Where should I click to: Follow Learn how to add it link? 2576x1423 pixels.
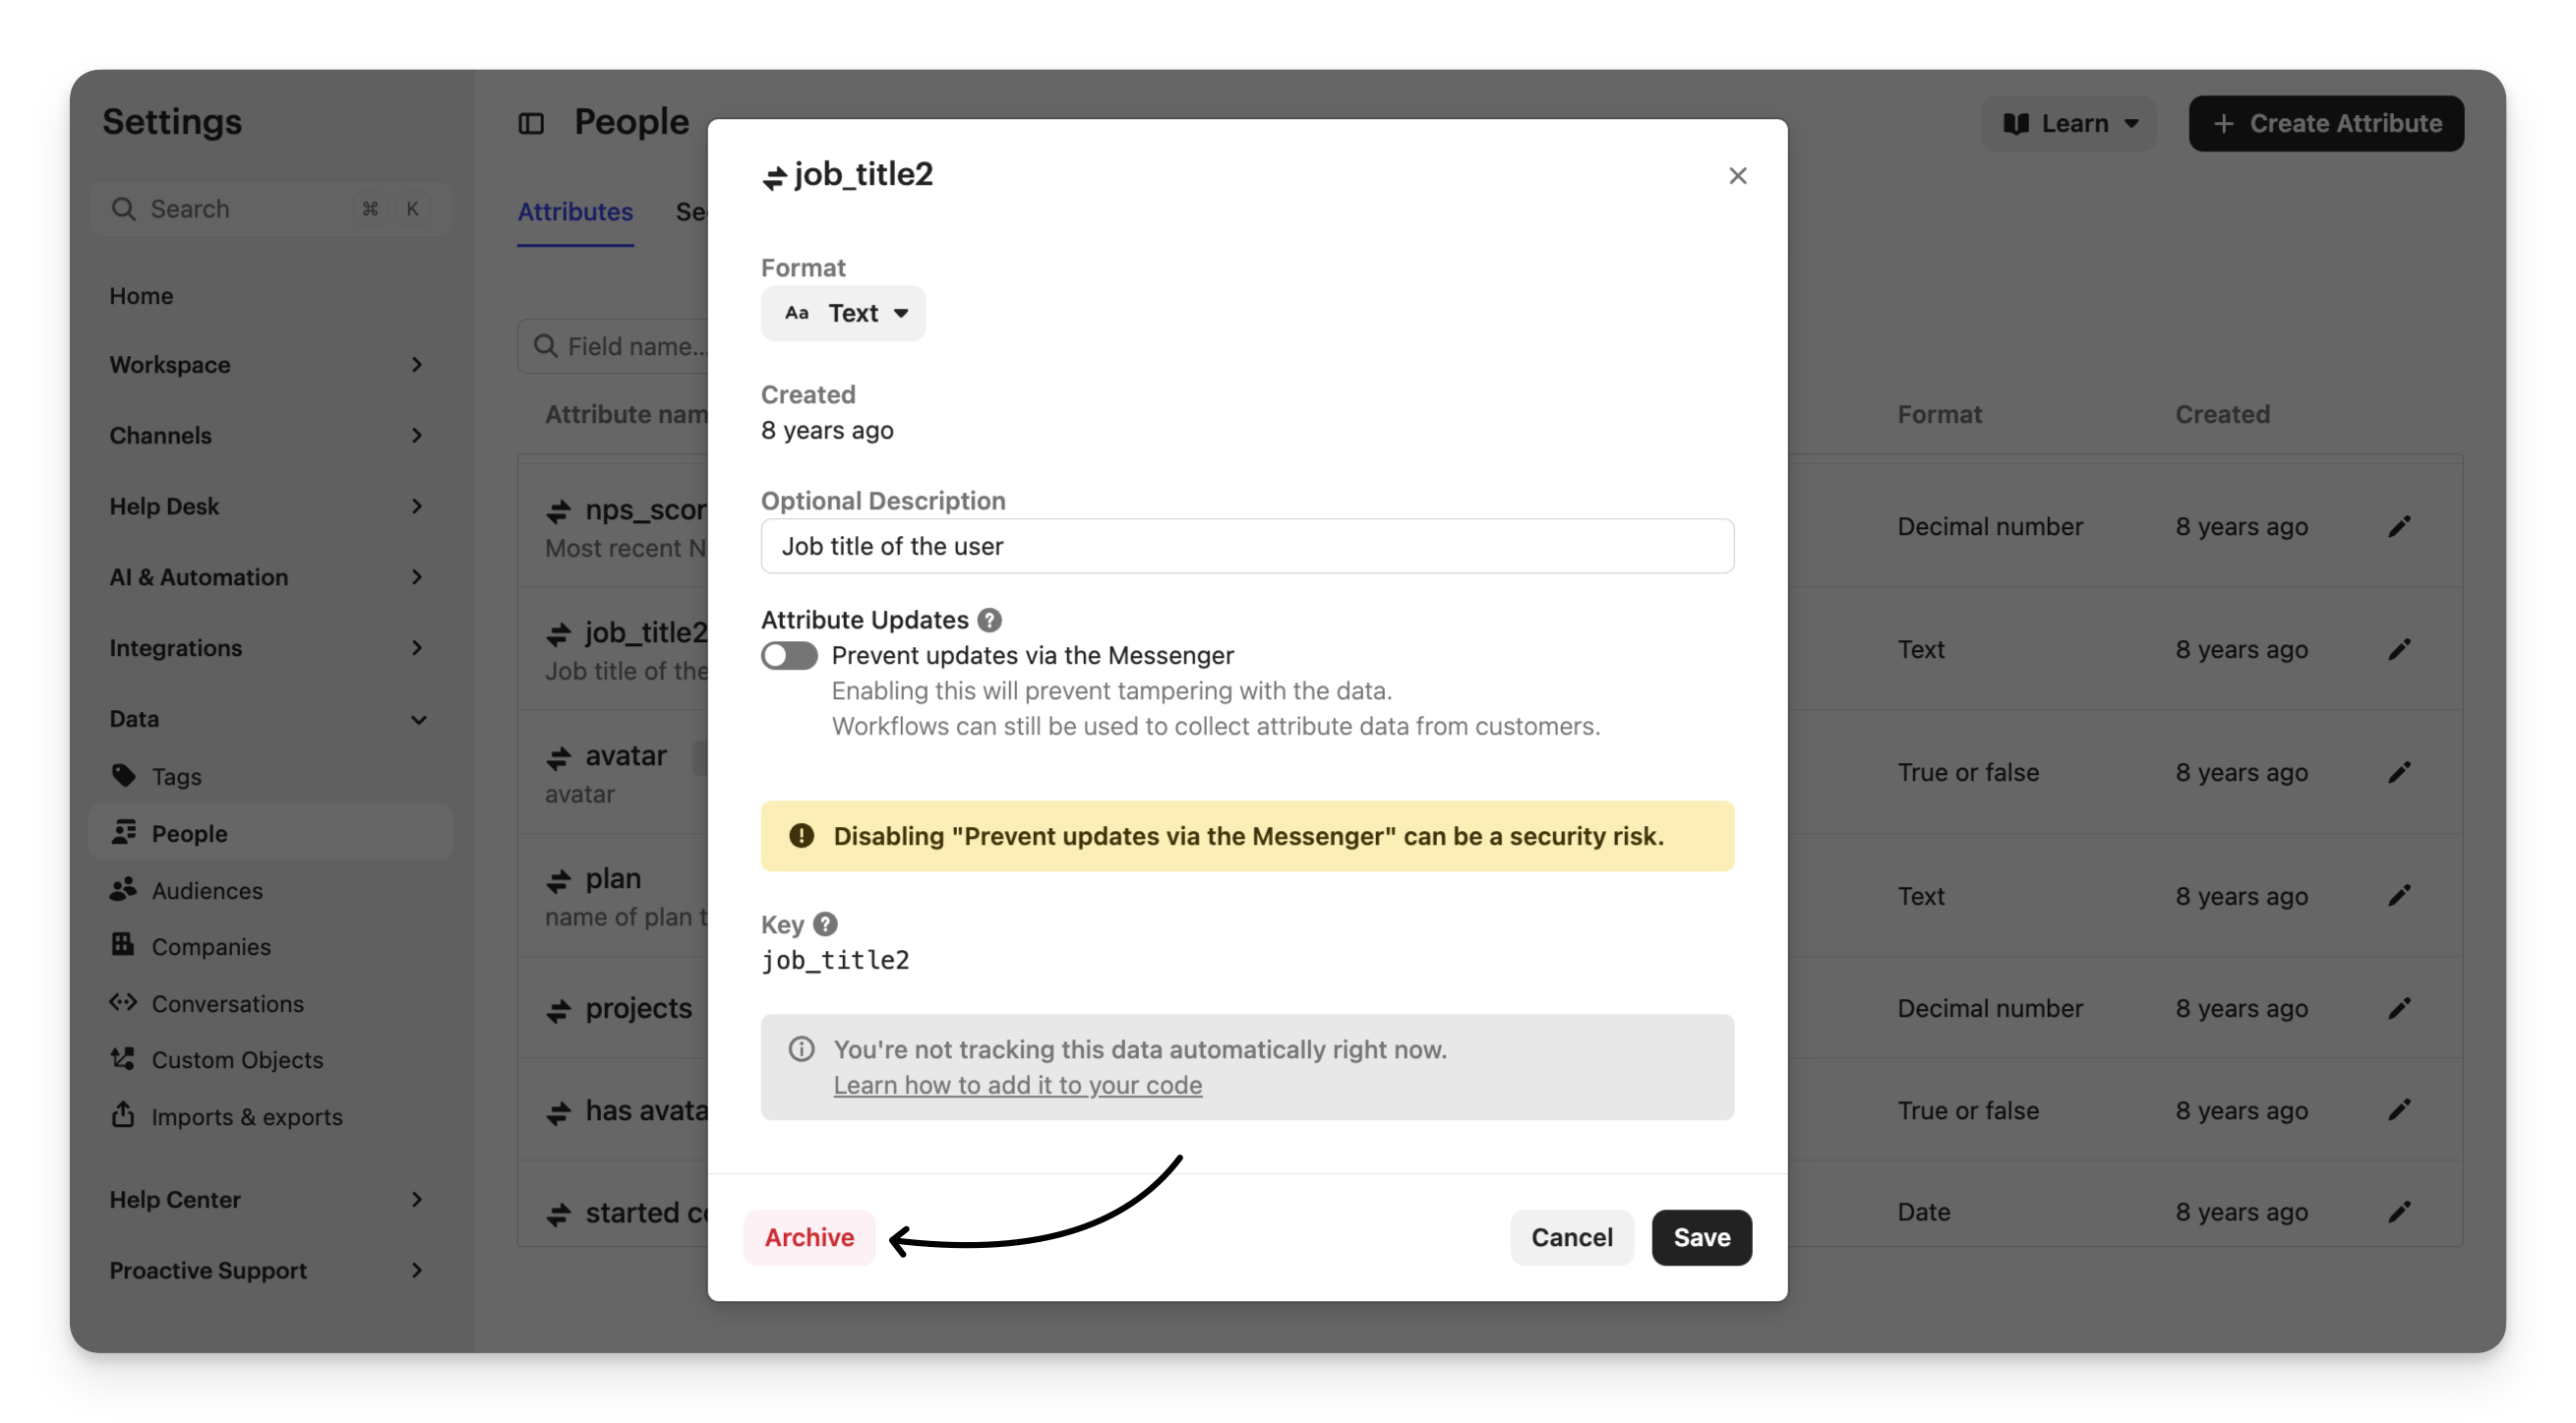pos(1017,1085)
